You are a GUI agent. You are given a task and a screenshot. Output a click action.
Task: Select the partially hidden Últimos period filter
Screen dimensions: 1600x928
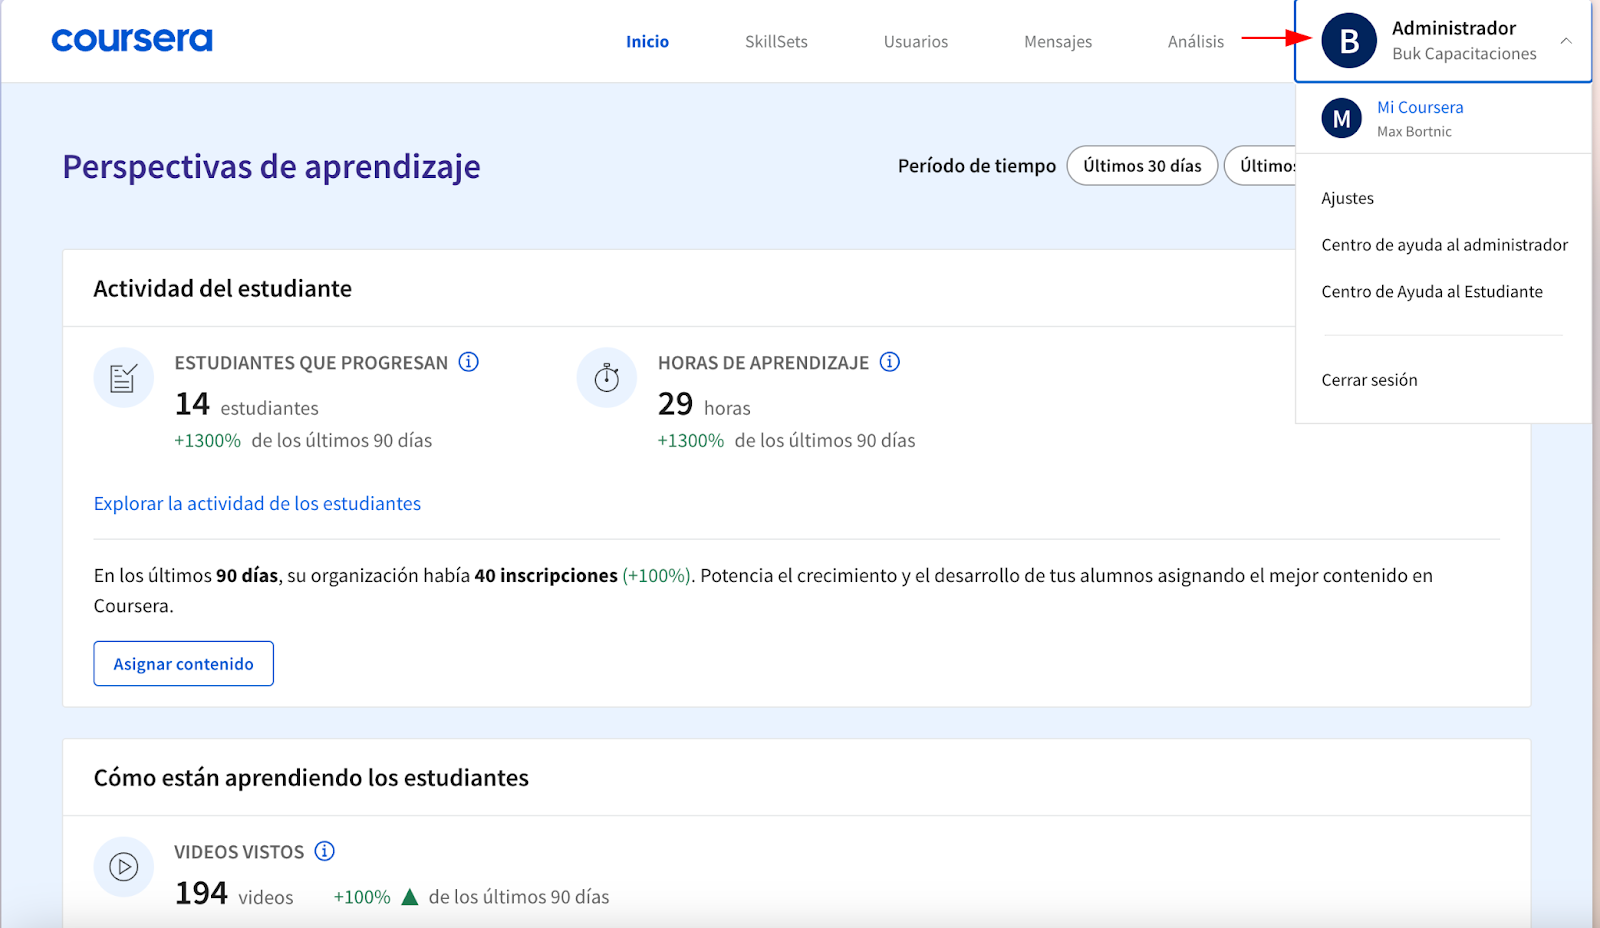pyautogui.click(x=1262, y=166)
